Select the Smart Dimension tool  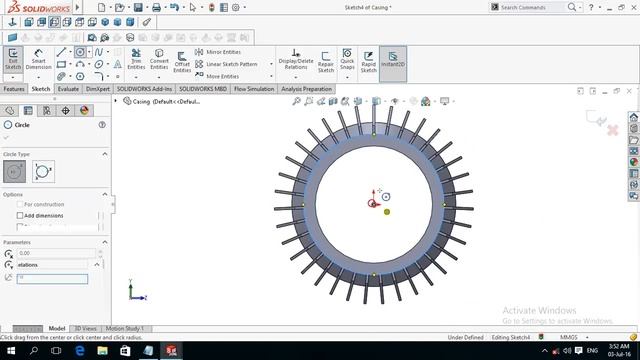(38, 59)
